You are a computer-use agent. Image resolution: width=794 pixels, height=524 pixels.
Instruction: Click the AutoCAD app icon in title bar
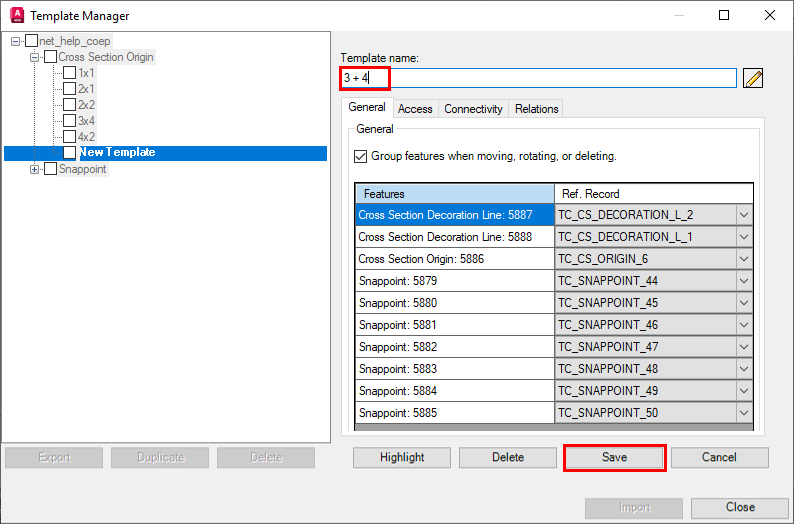pyautogui.click(x=17, y=16)
